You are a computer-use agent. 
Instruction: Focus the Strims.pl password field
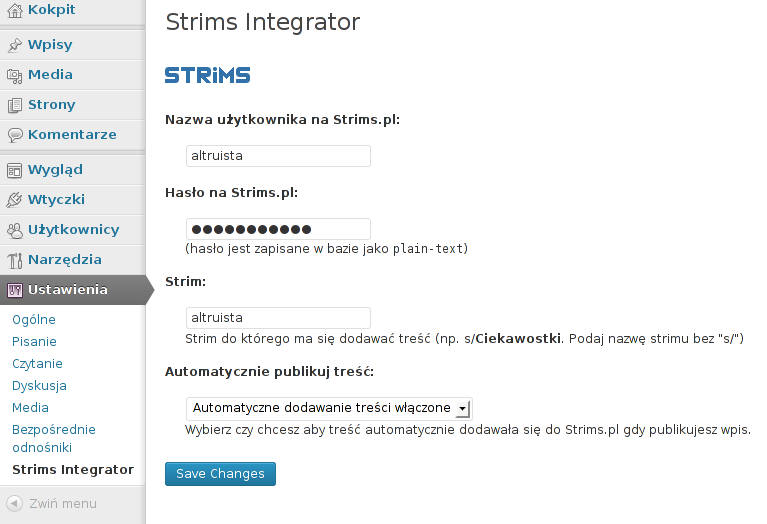[x=278, y=229]
